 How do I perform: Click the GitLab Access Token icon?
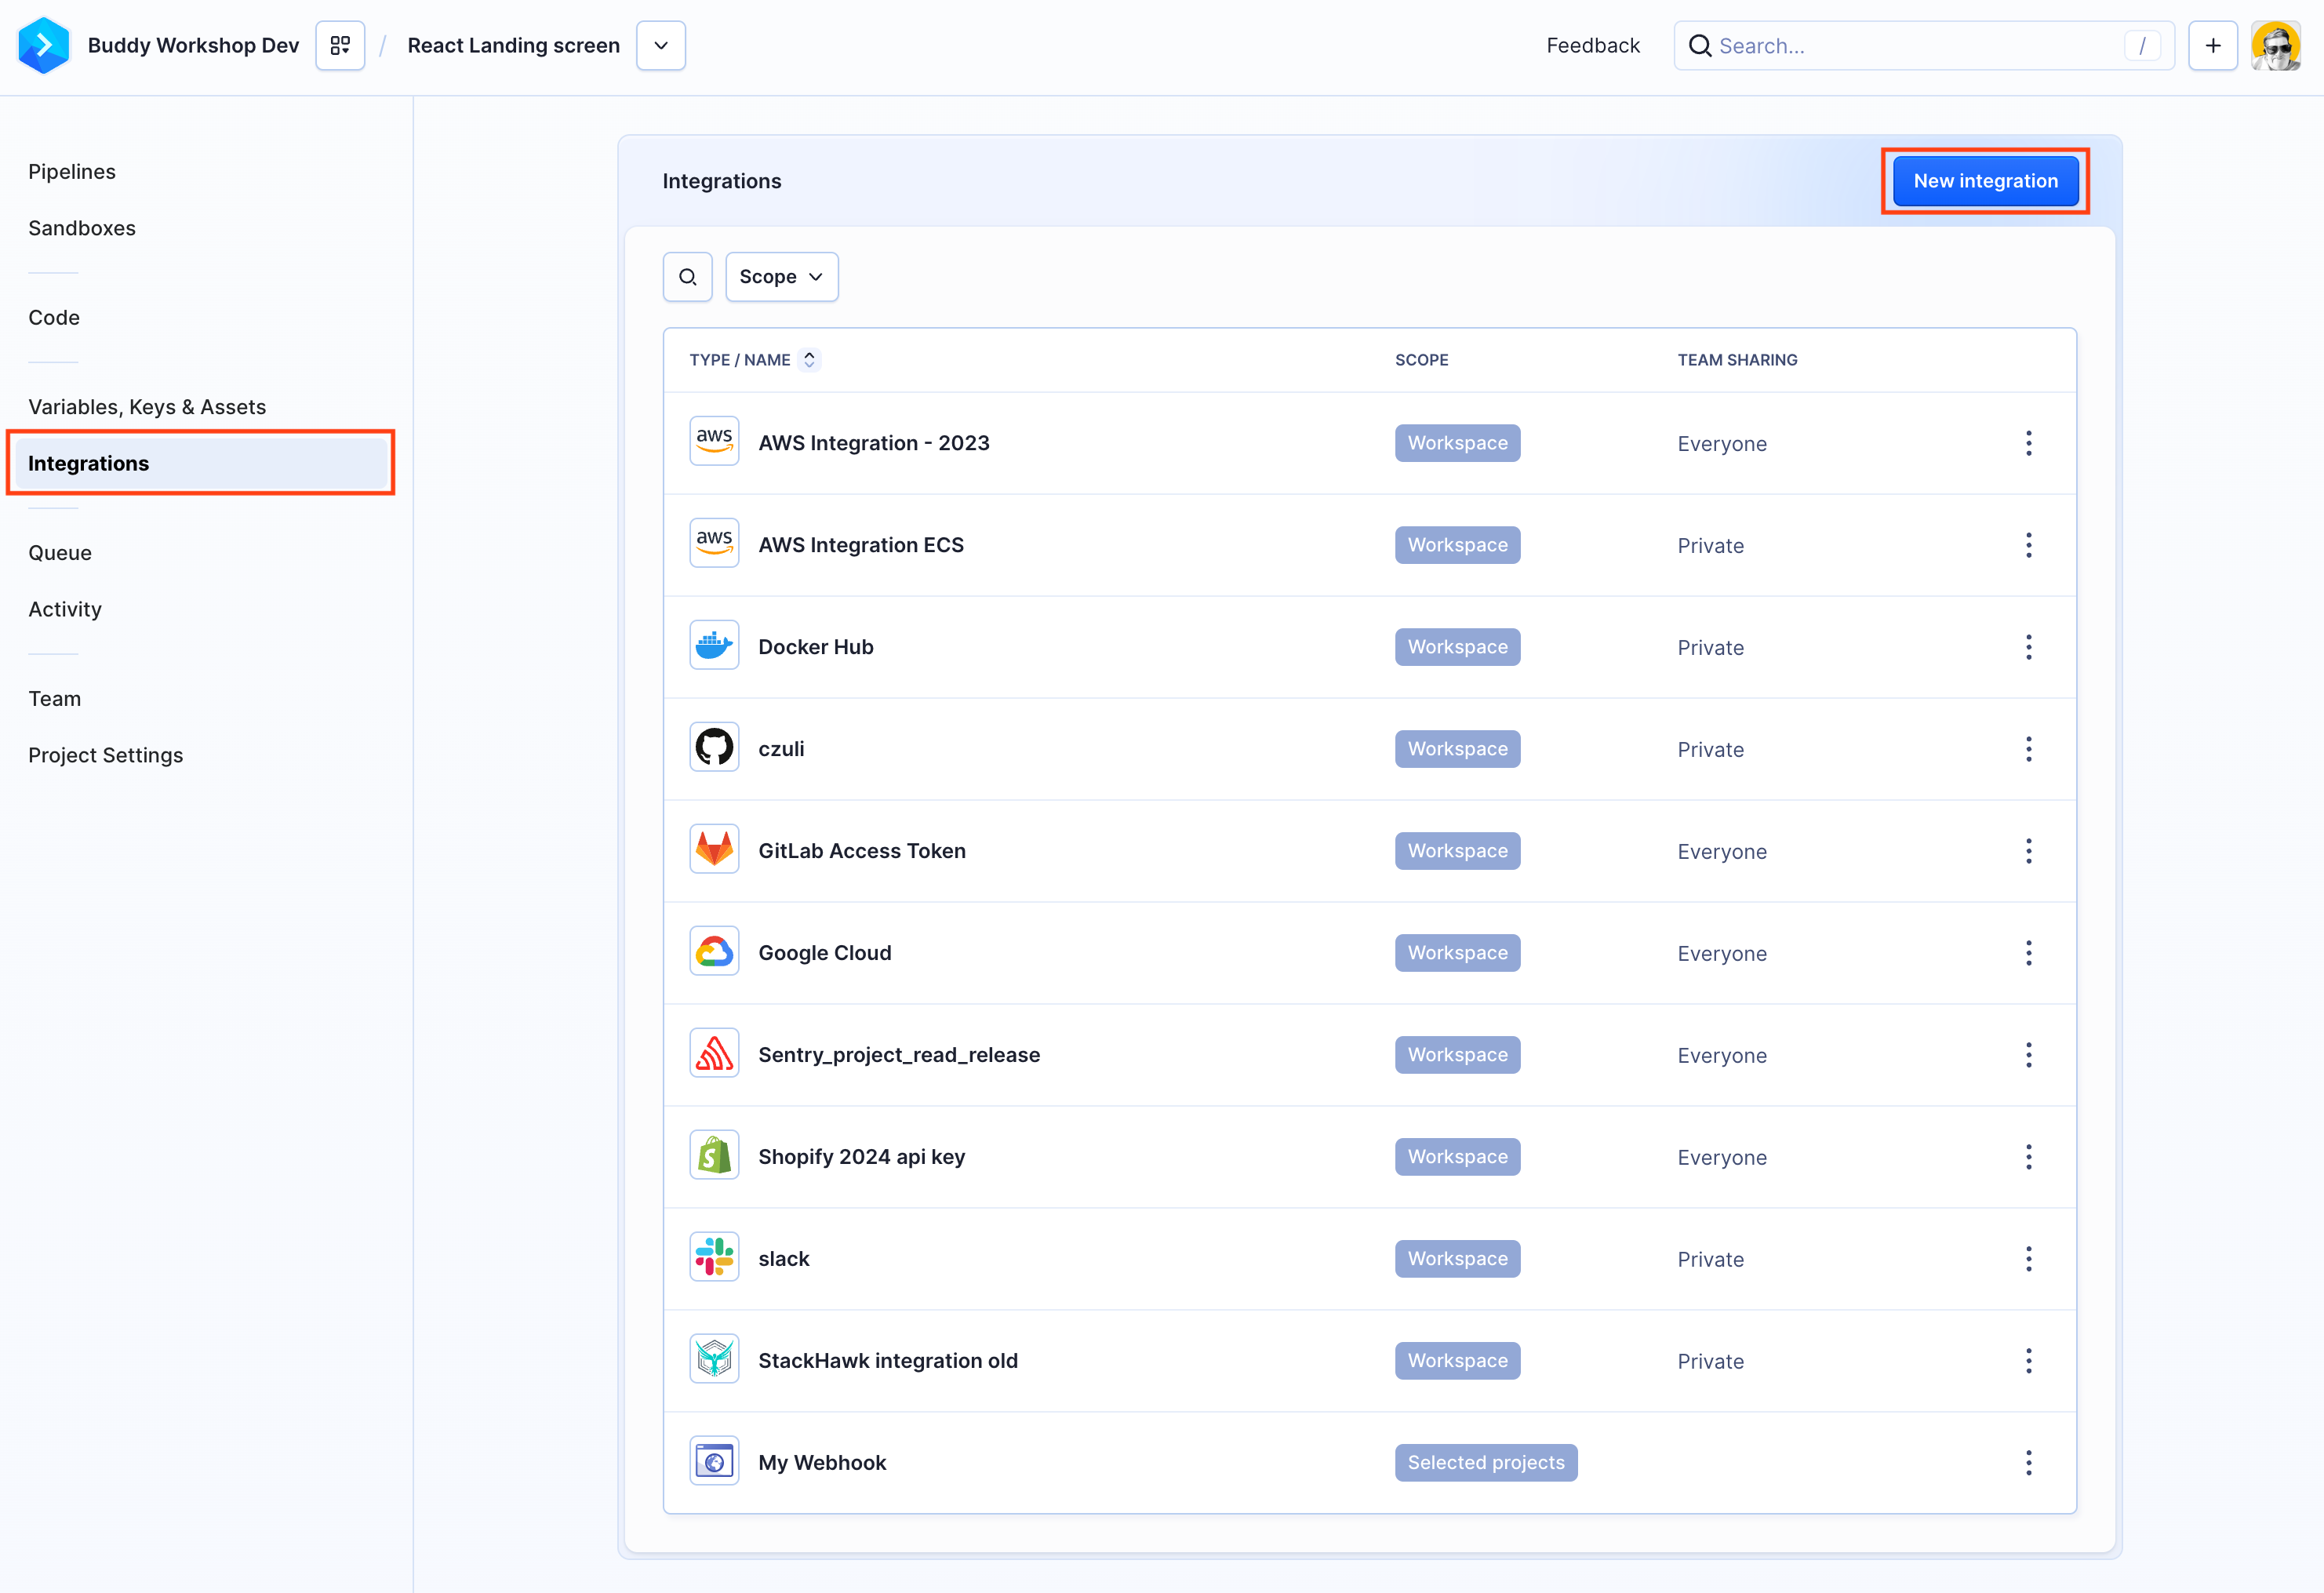pos(714,851)
